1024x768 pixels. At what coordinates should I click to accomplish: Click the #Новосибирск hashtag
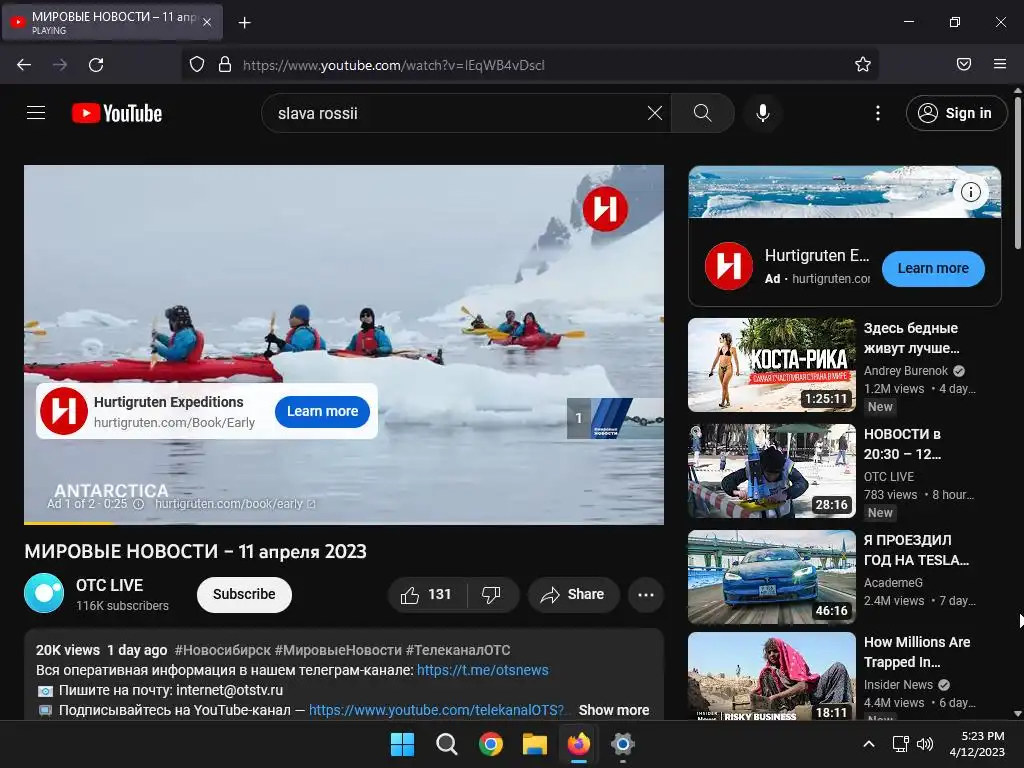pos(223,650)
